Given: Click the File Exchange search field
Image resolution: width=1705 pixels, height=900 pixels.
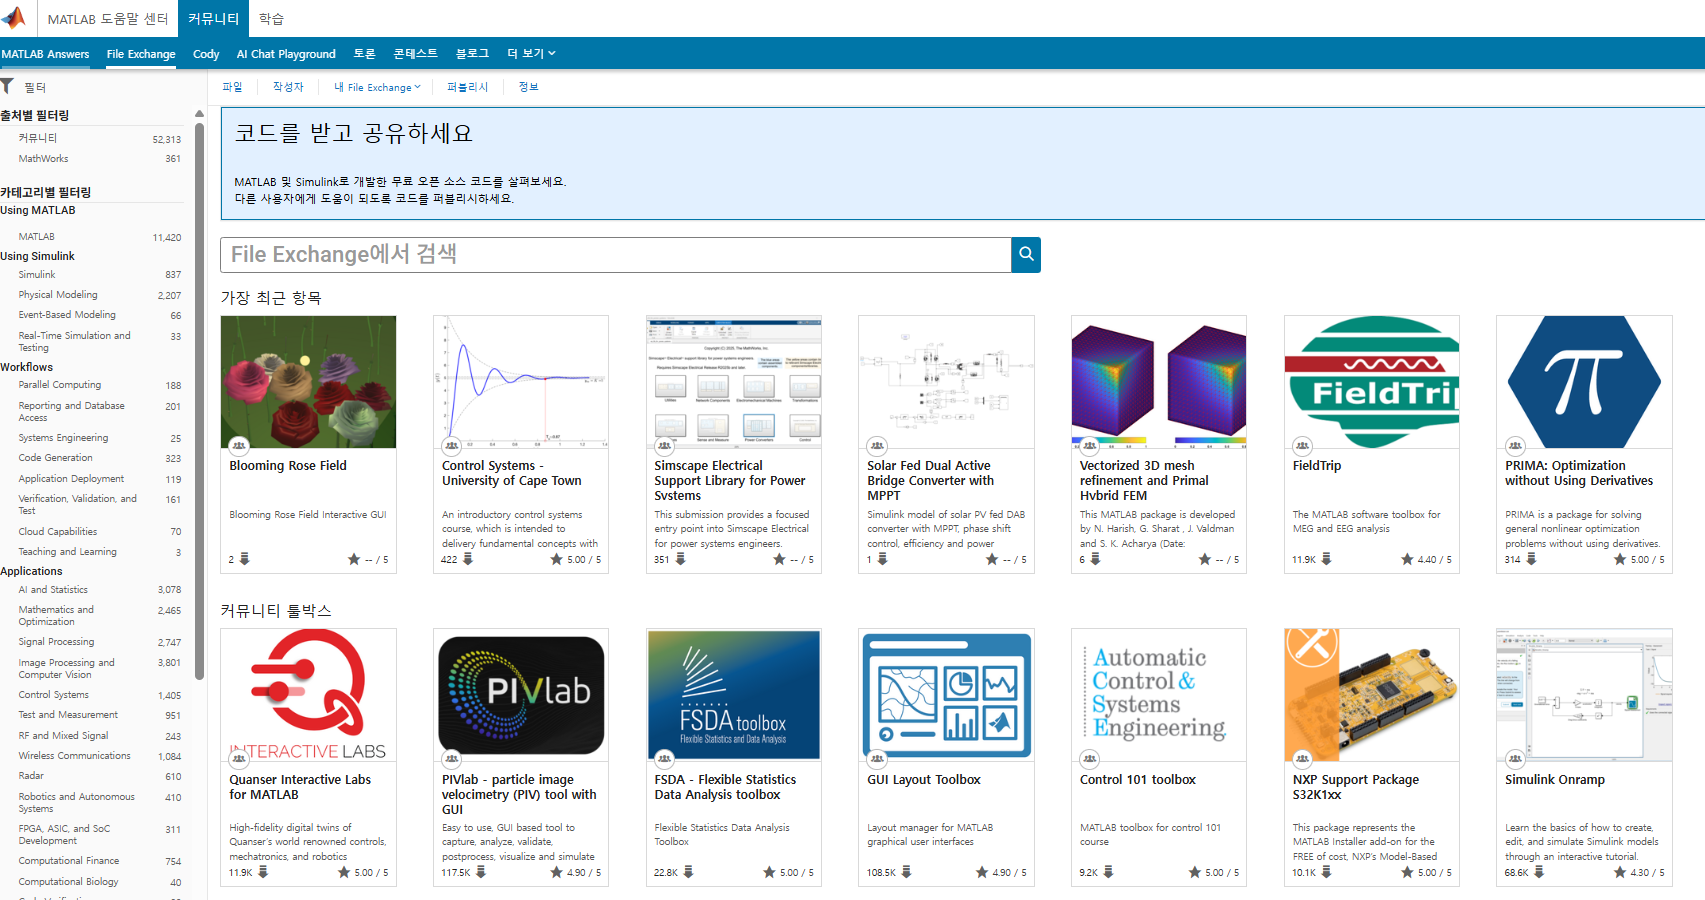Looking at the screenshot, I should tap(615, 255).
